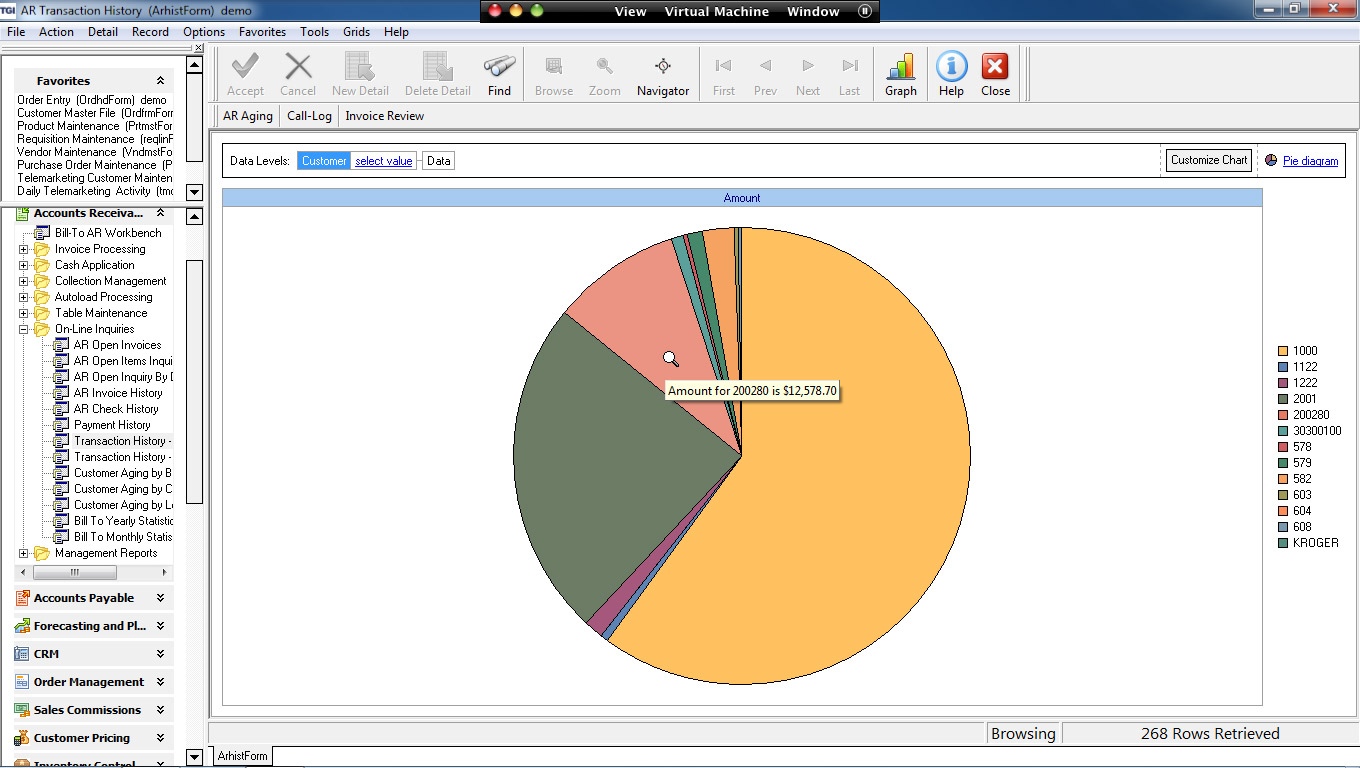Click the 200280 legend color swatch
Screen dimensions: 1360x768
[x=1283, y=415]
